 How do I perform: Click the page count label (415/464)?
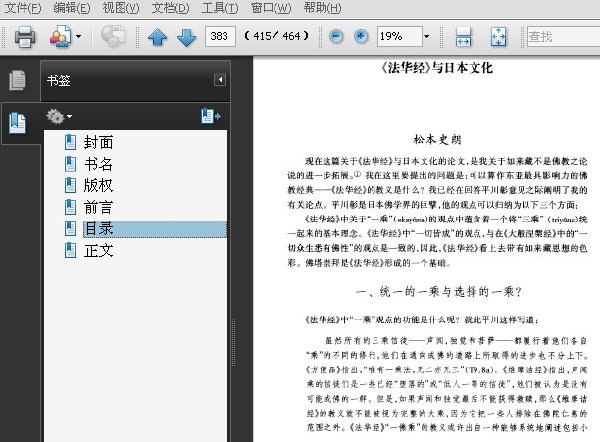click(276, 36)
